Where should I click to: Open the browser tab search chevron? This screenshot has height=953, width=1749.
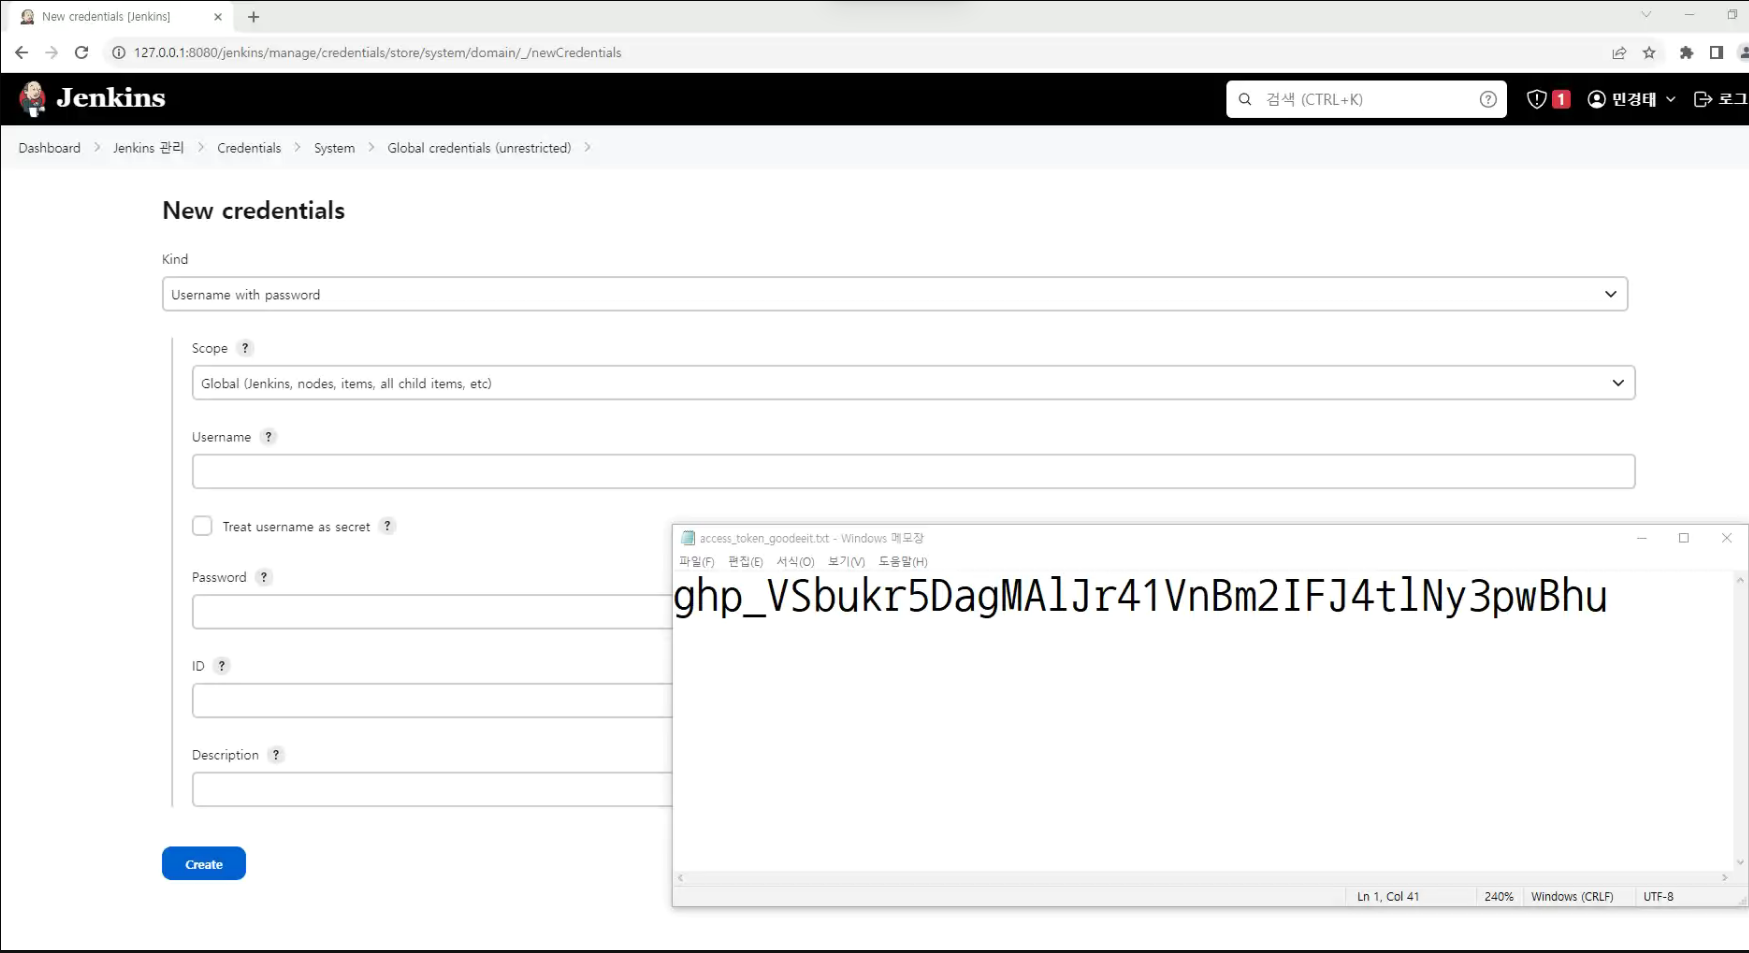pos(1646,15)
